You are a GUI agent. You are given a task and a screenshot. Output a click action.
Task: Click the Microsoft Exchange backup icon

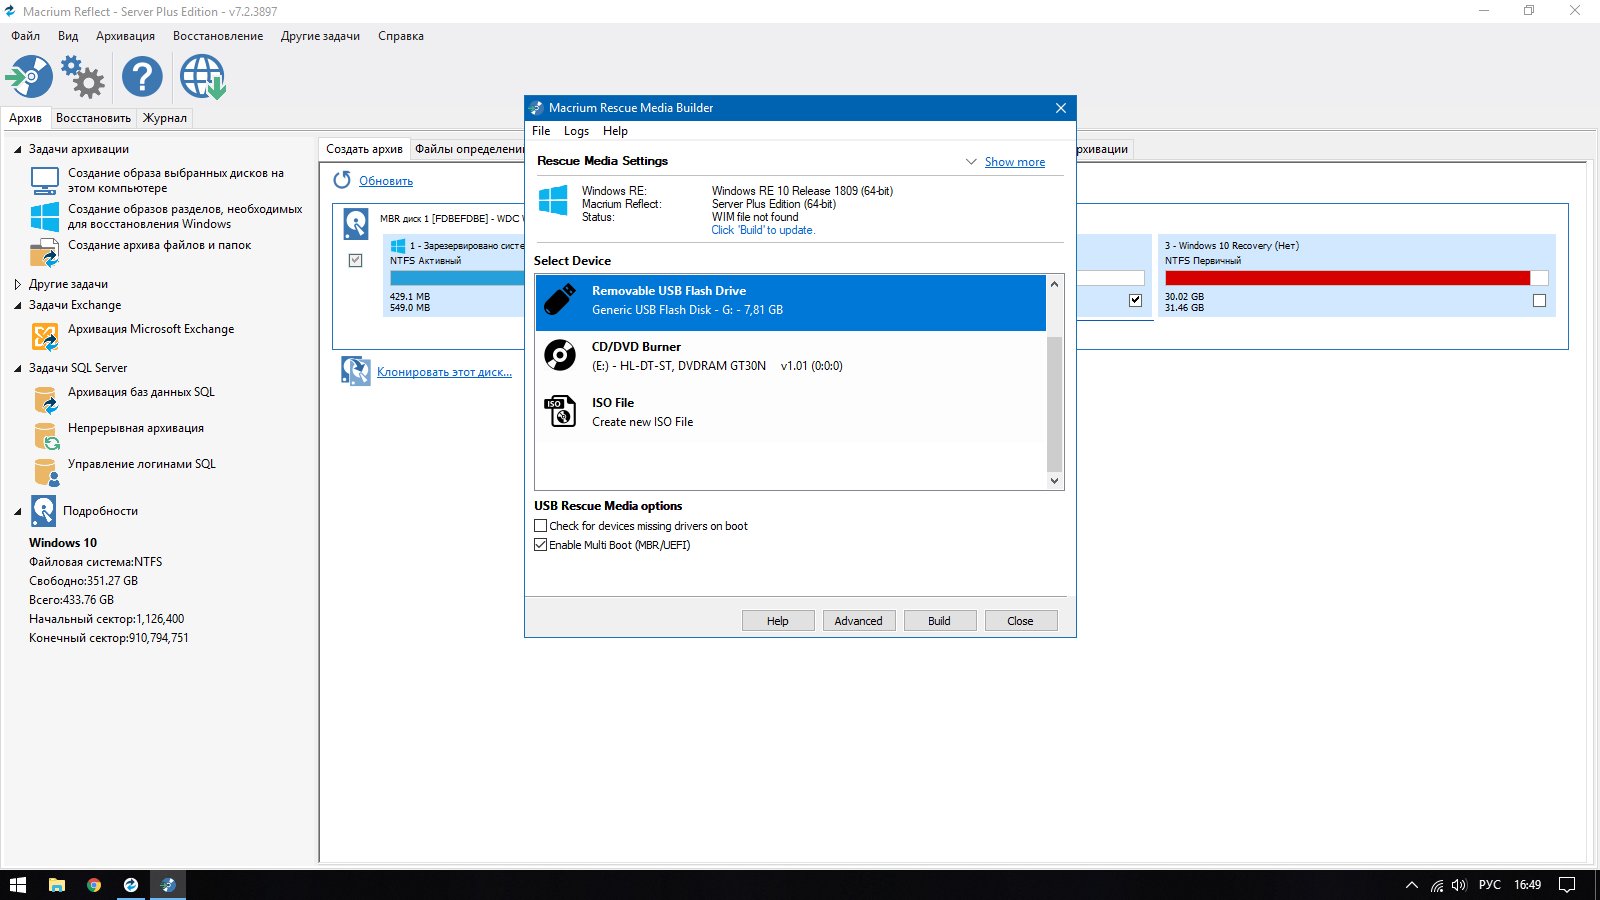45,337
